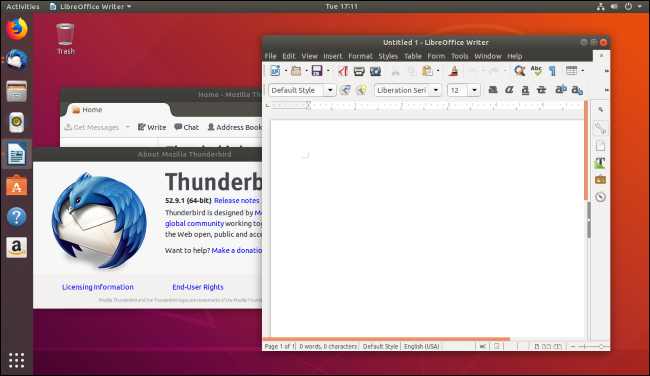Open the Trash on desktop
Image resolution: width=650 pixels, height=376 pixels.
click(65, 39)
